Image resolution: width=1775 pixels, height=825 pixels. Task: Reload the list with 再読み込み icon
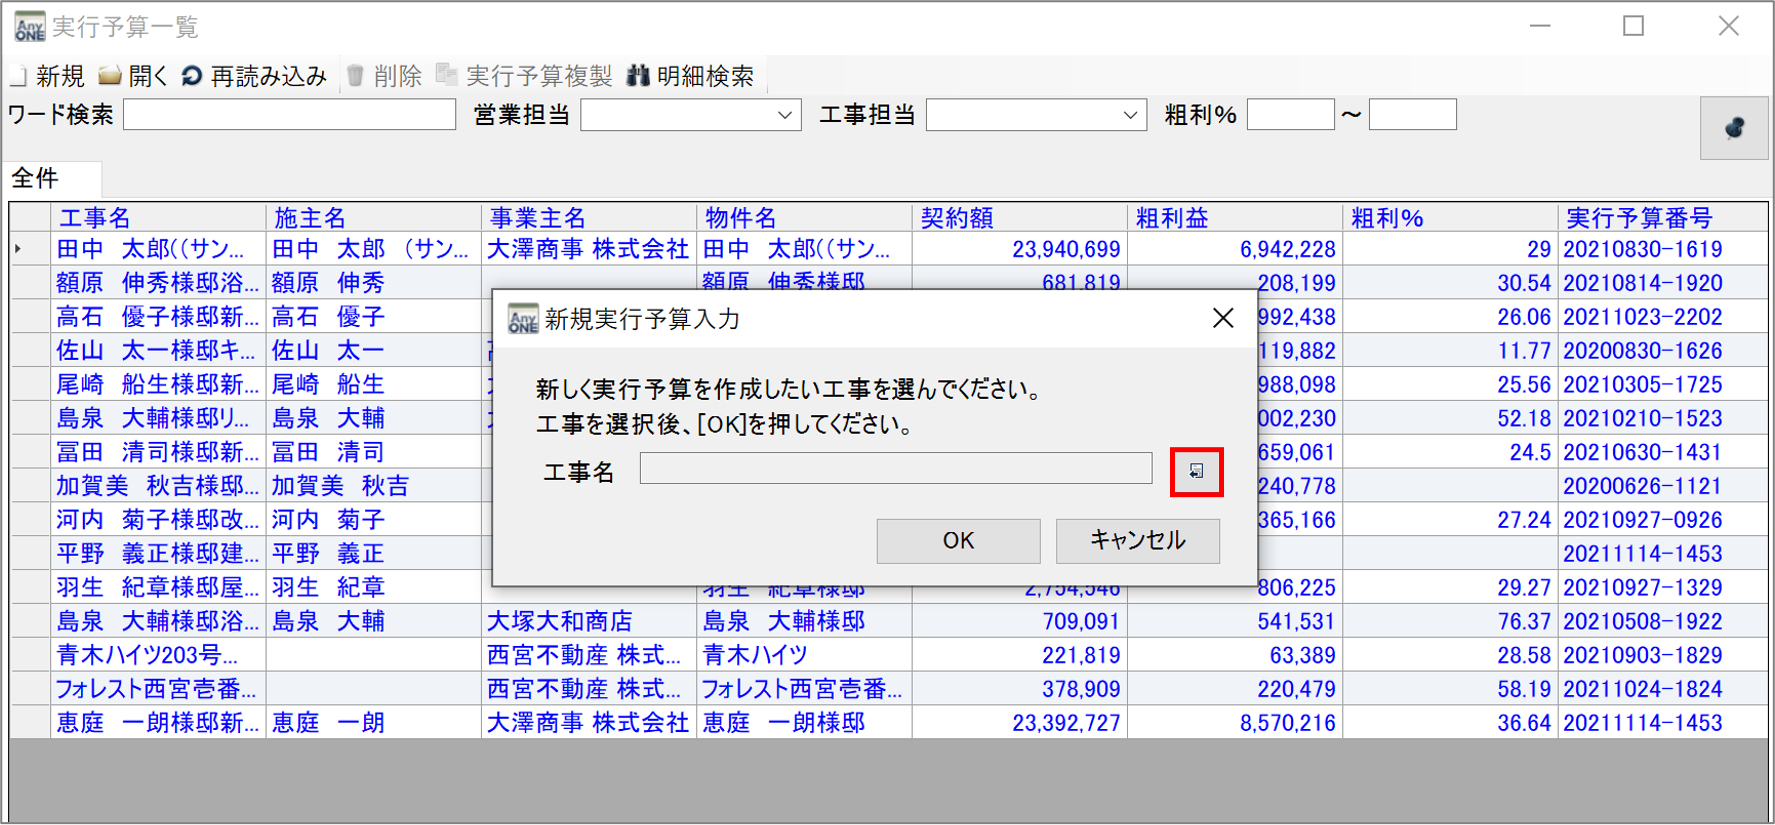point(192,76)
